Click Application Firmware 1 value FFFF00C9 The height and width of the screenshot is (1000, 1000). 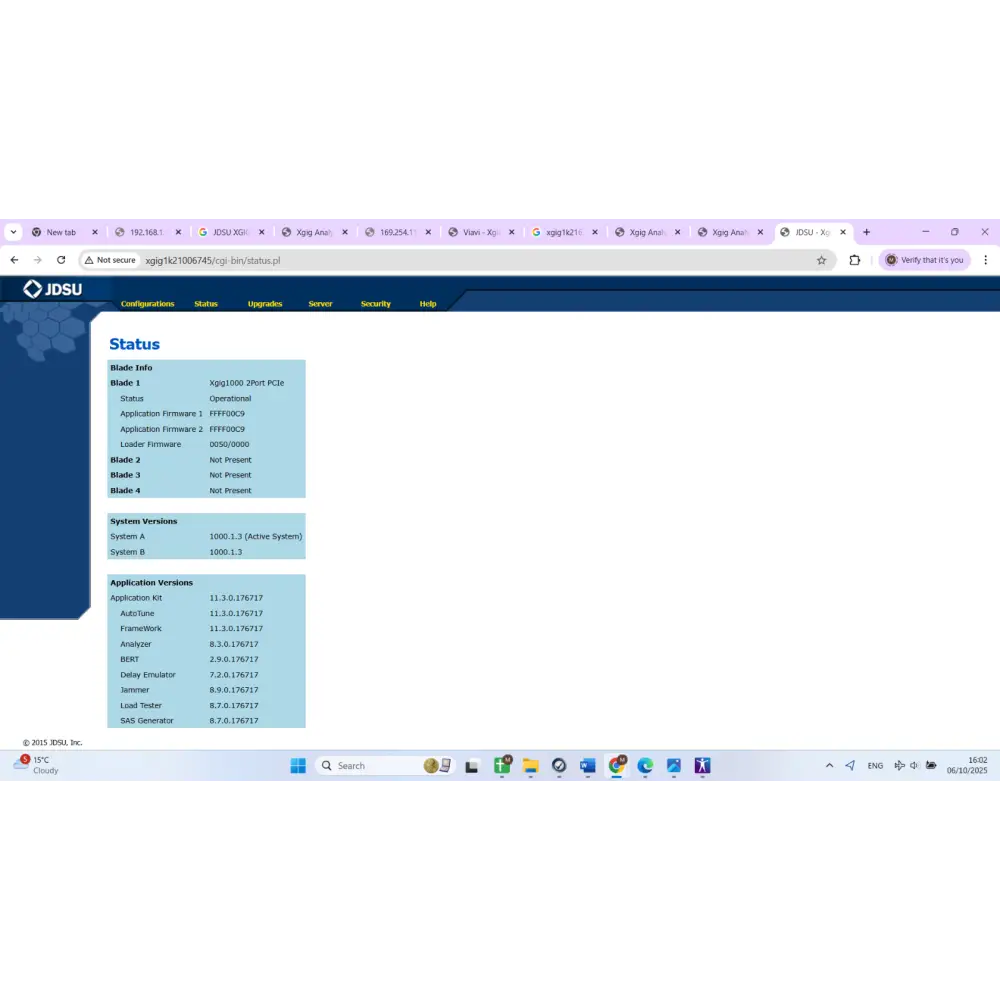pyautogui.click(x=227, y=413)
